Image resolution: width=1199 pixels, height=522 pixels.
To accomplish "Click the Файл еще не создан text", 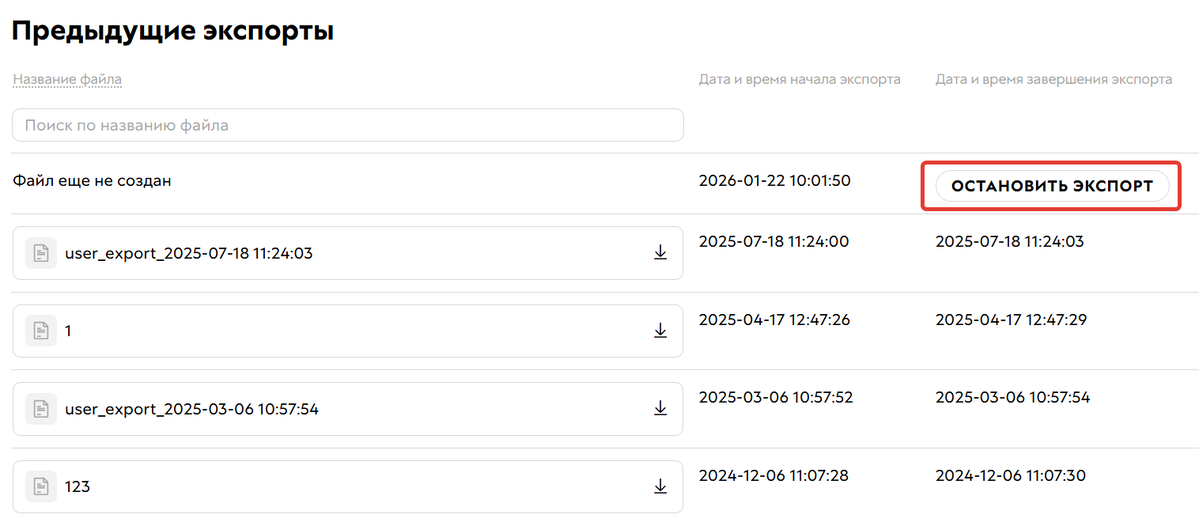I will [x=92, y=181].
